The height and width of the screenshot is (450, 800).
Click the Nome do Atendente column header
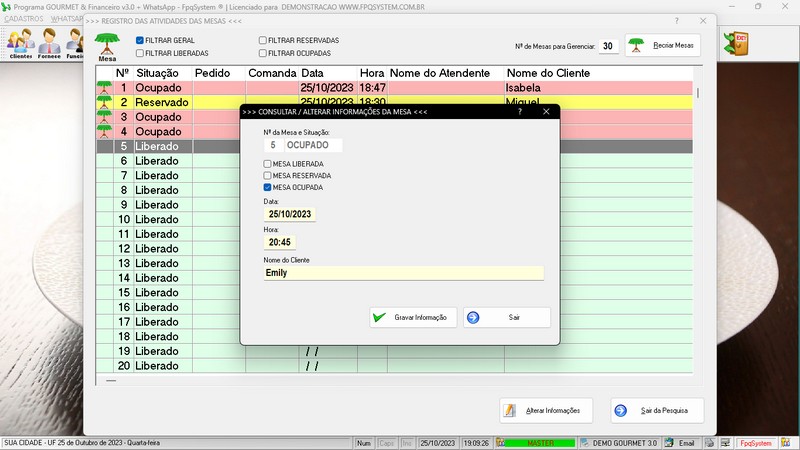pos(440,73)
